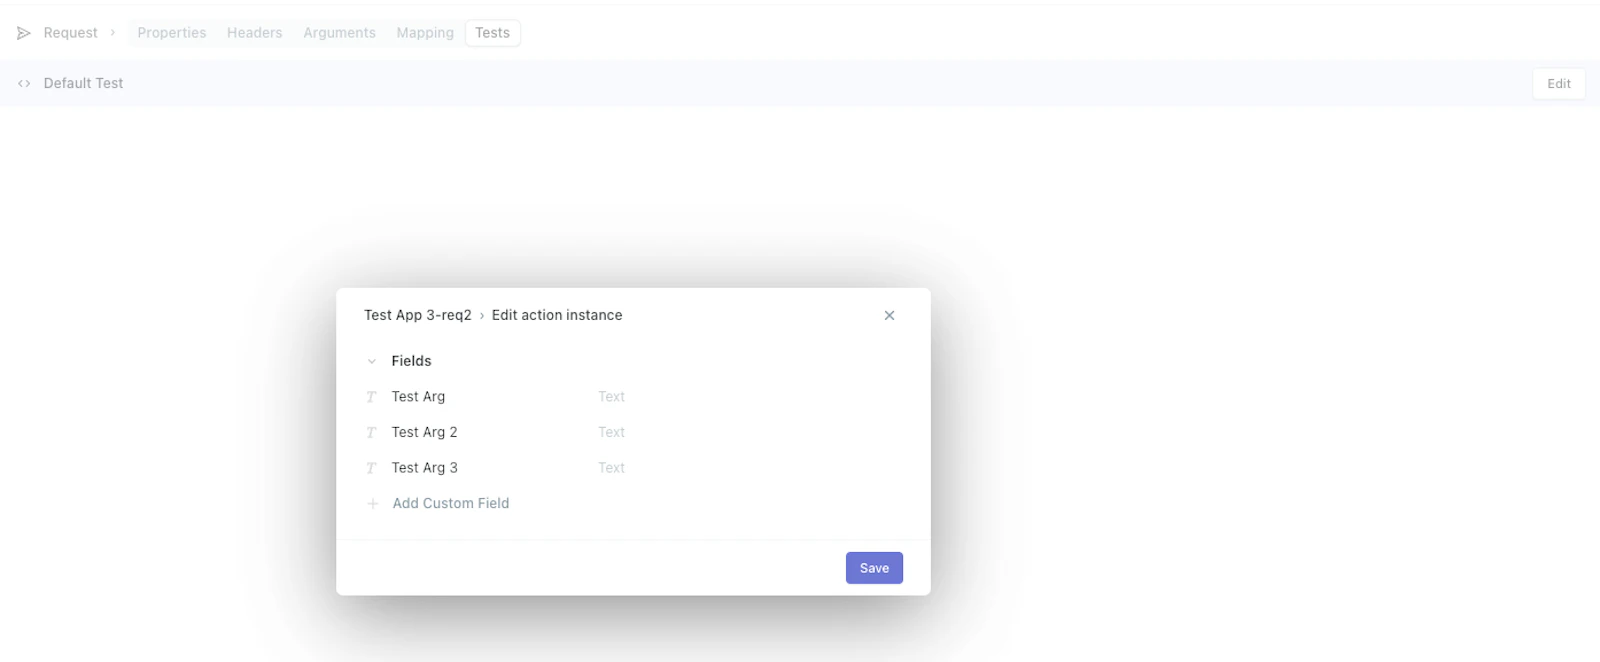Go to the Arguments tab

pos(340,33)
